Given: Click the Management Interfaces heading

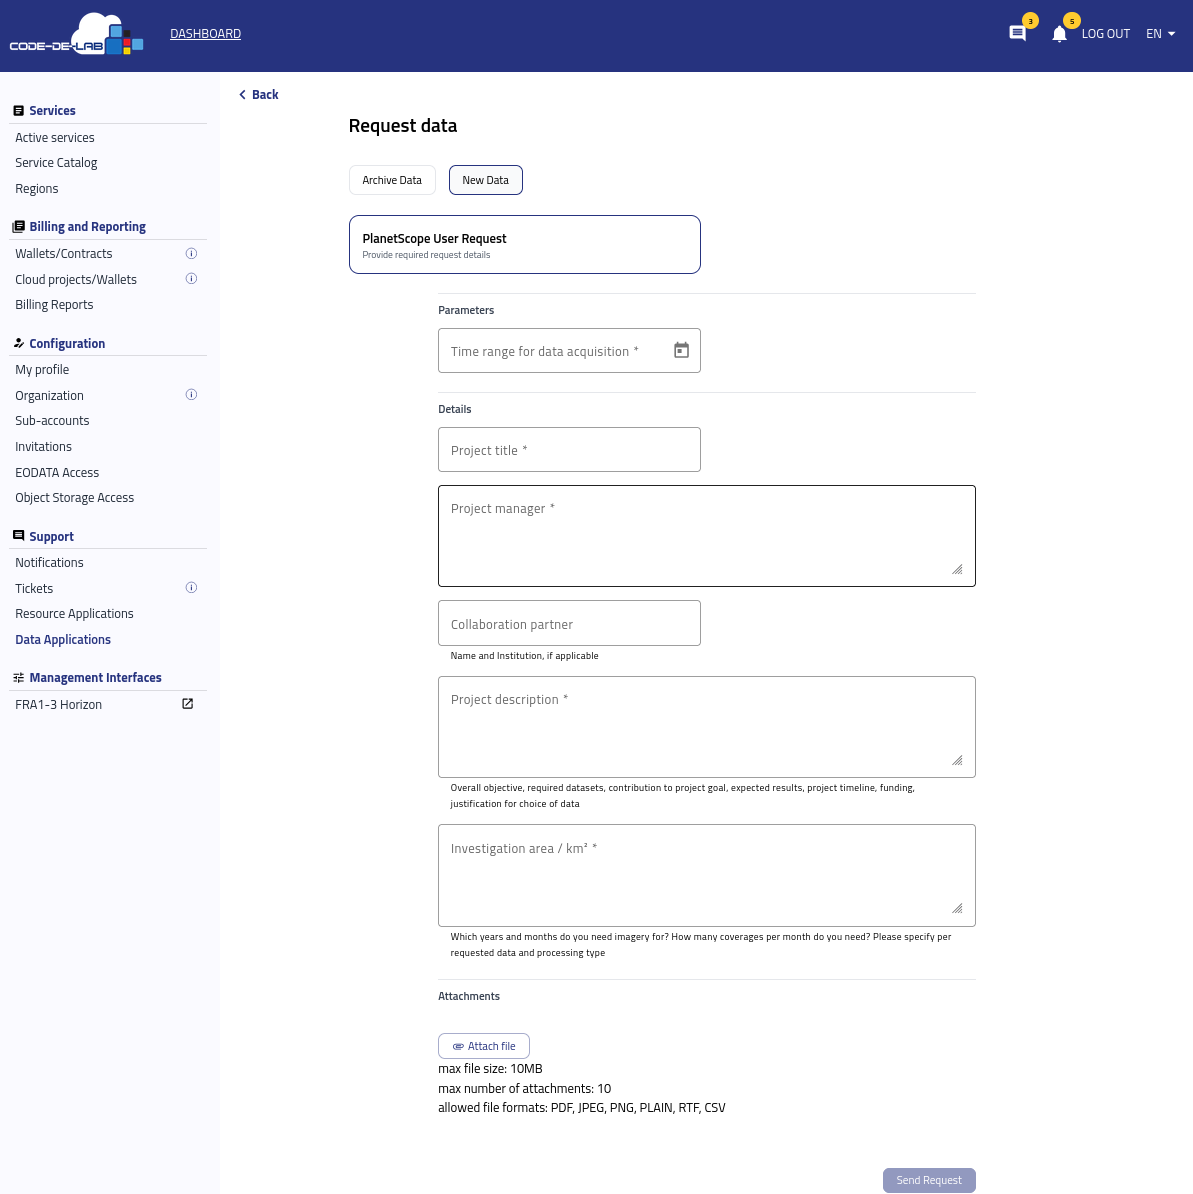Looking at the screenshot, I should 95,677.
